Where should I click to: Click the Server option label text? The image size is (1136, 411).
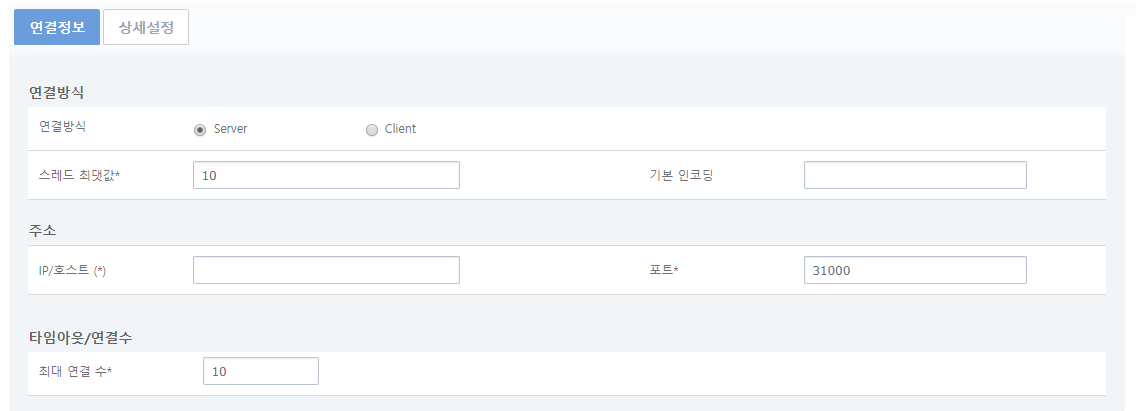pos(230,129)
